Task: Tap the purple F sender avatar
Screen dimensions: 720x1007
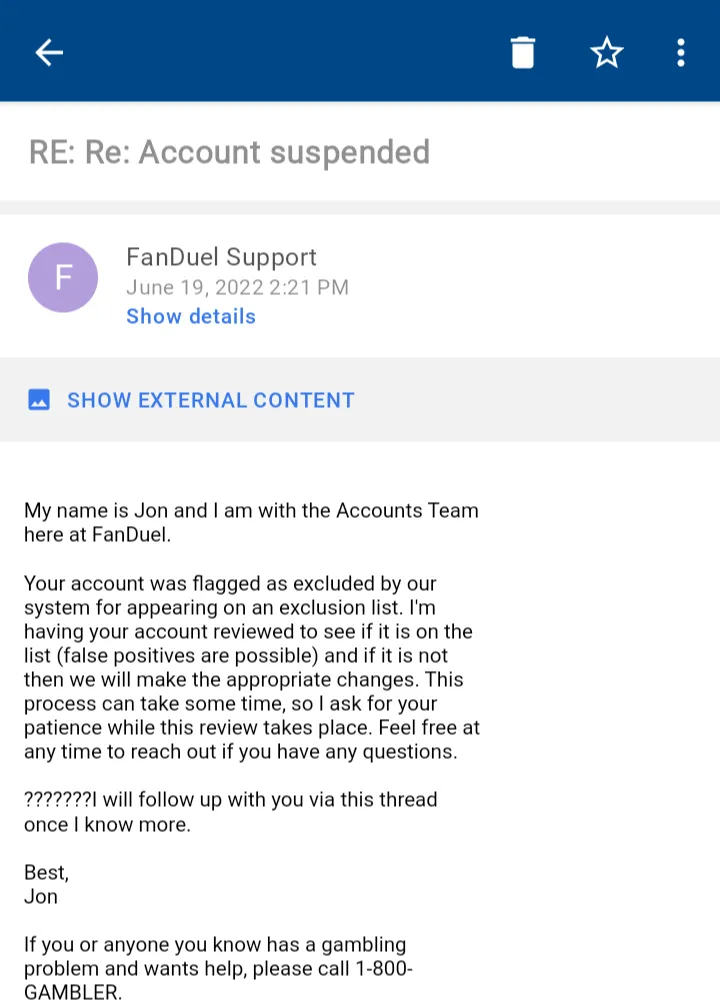Action: (x=63, y=277)
